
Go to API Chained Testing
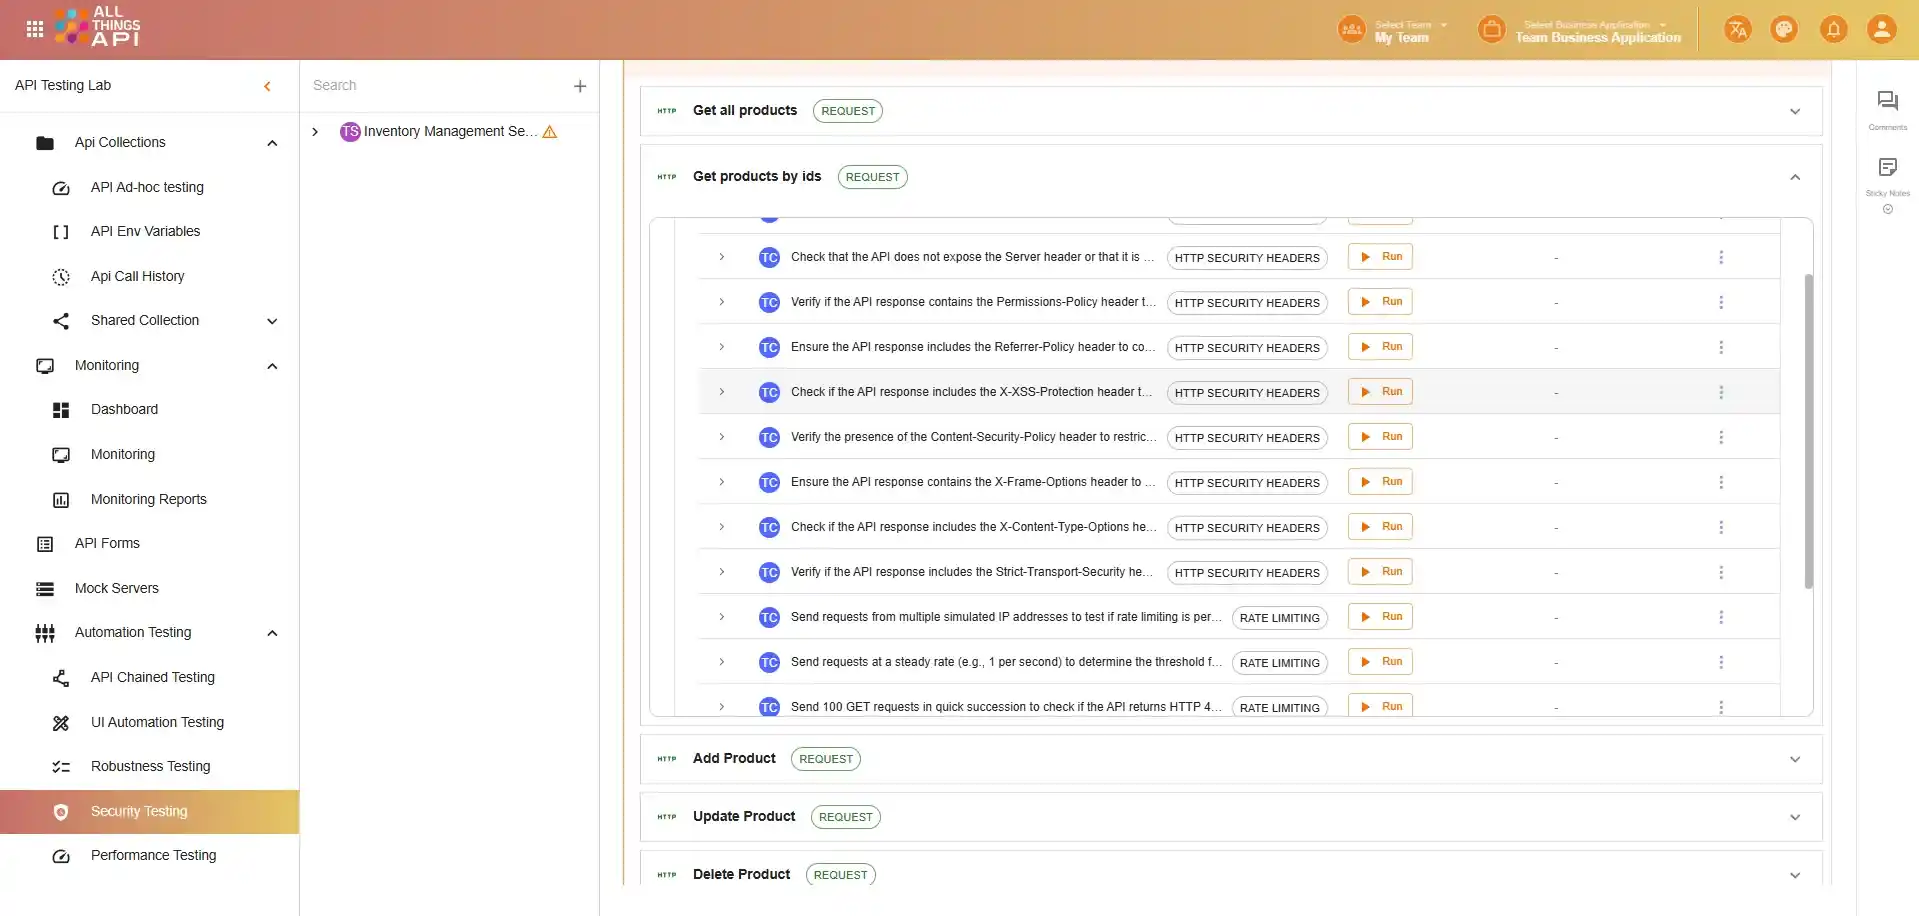coord(152,678)
